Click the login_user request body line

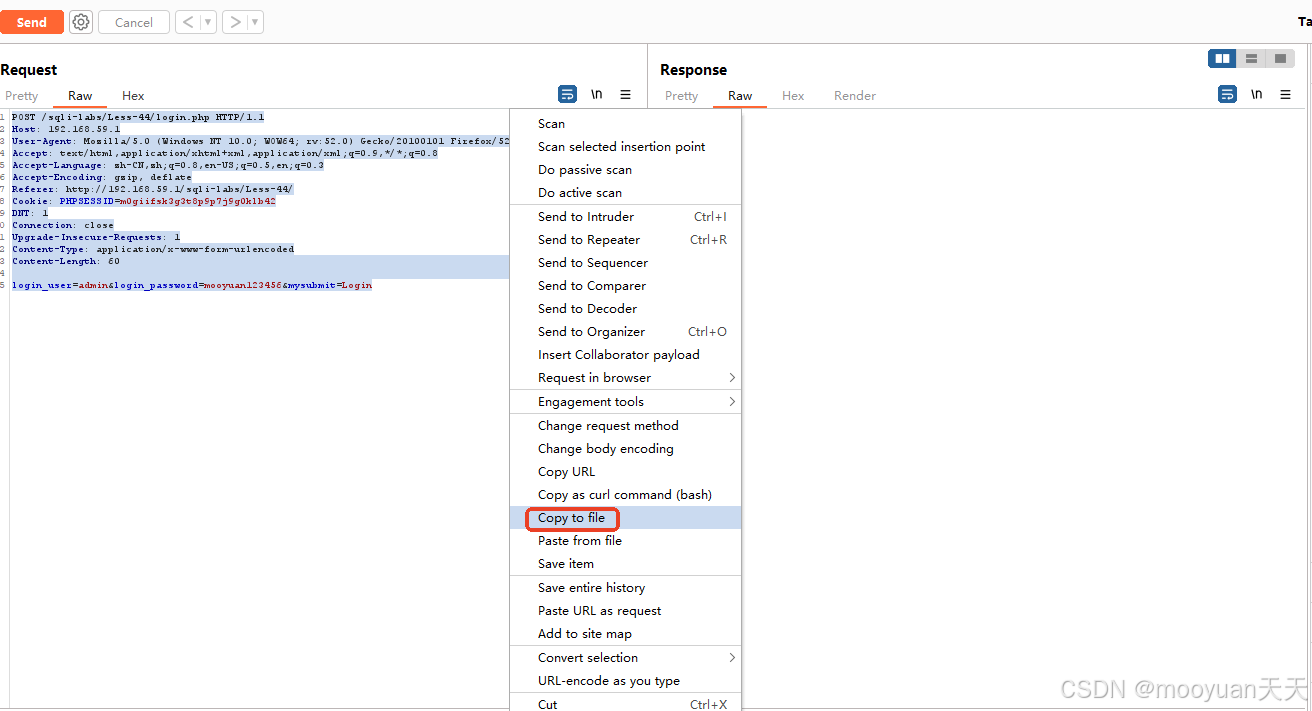(x=192, y=285)
